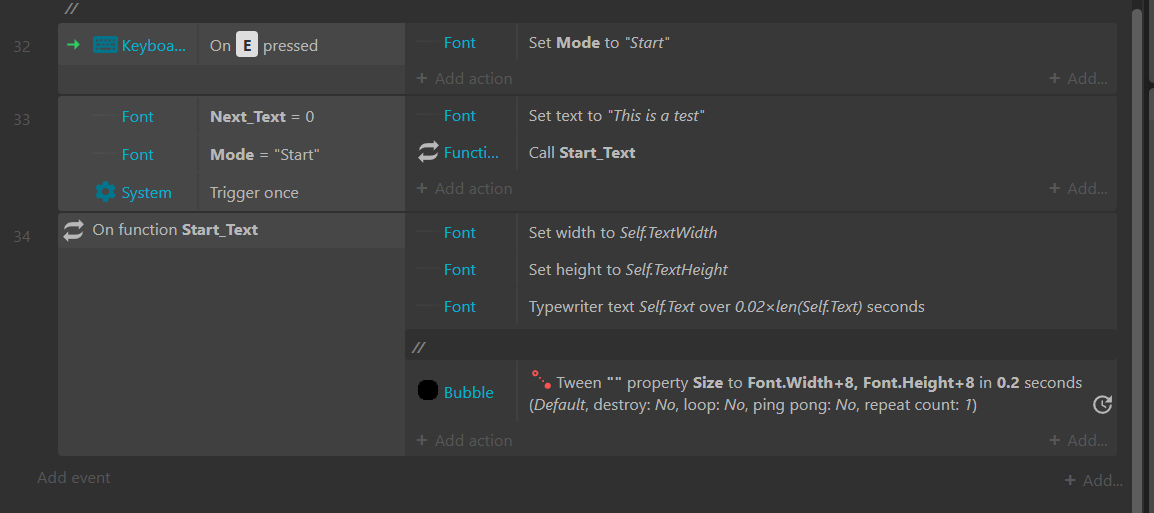1154x513 pixels.
Task: Click Add action under event 32
Action: [464, 78]
